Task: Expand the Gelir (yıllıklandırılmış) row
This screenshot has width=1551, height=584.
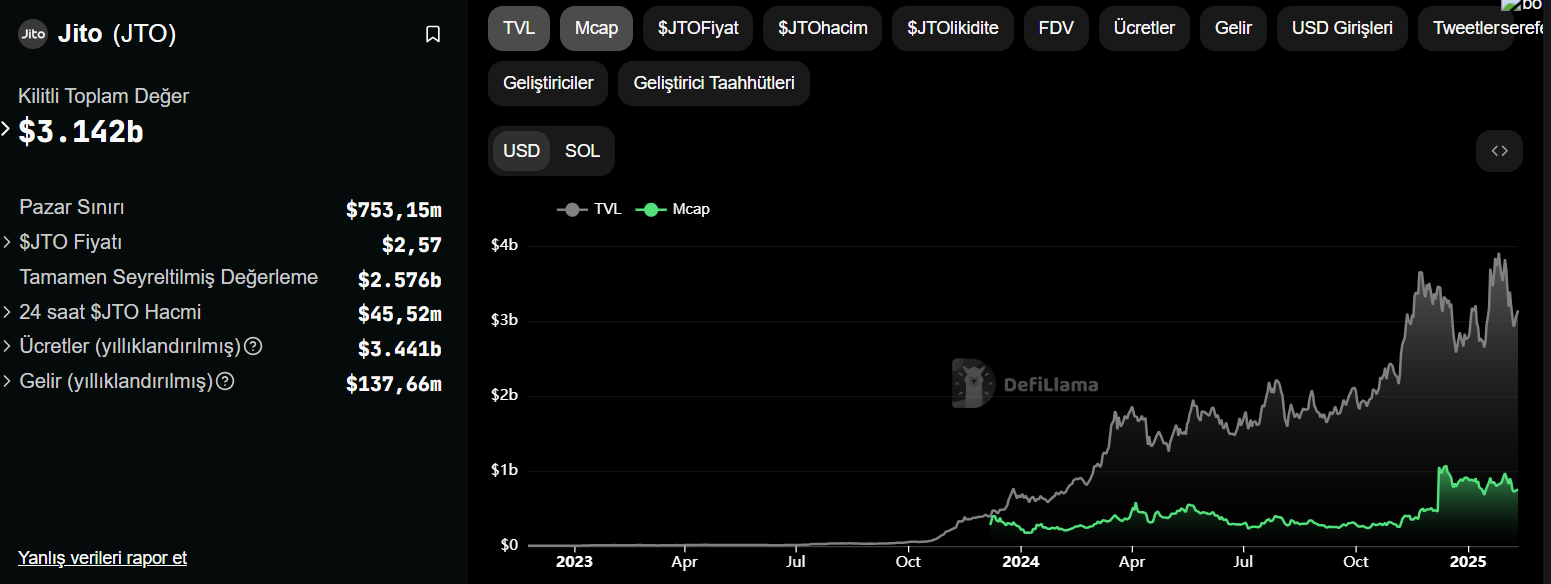Action: (x=7, y=381)
